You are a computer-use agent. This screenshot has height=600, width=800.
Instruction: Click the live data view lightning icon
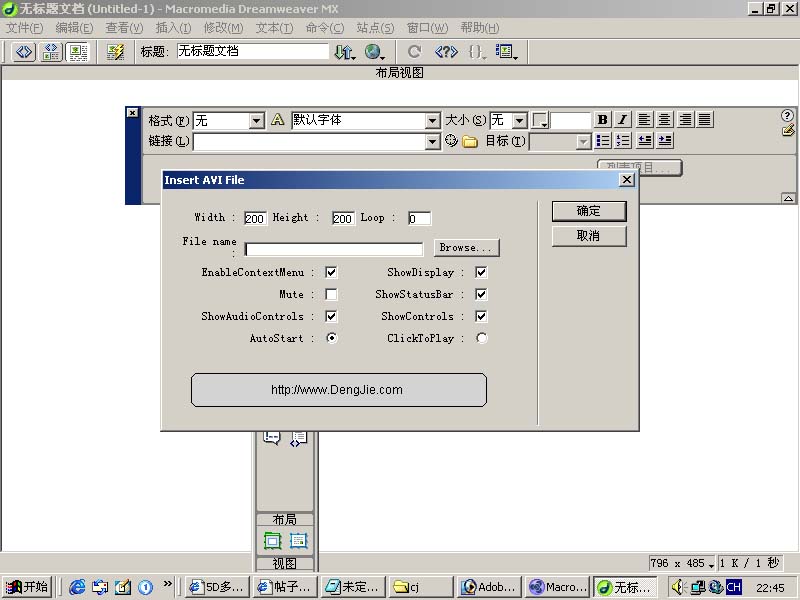[115, 52]
